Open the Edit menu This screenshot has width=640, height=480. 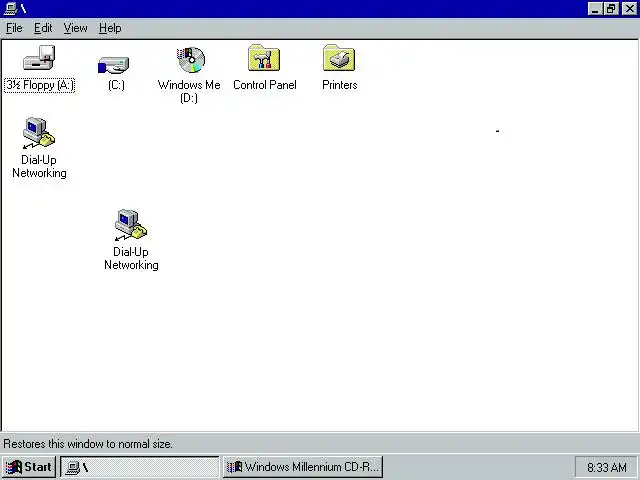(x=43, y=28)
